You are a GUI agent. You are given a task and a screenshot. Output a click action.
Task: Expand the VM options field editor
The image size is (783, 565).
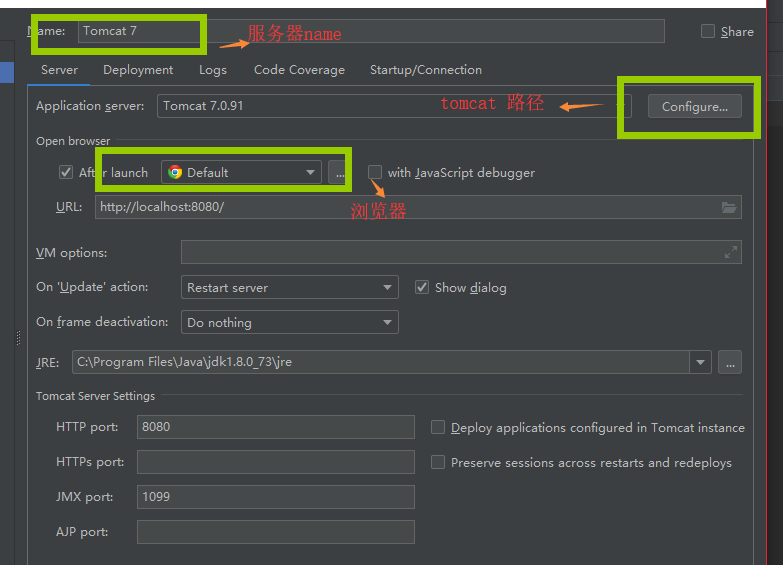coord(731,252)
